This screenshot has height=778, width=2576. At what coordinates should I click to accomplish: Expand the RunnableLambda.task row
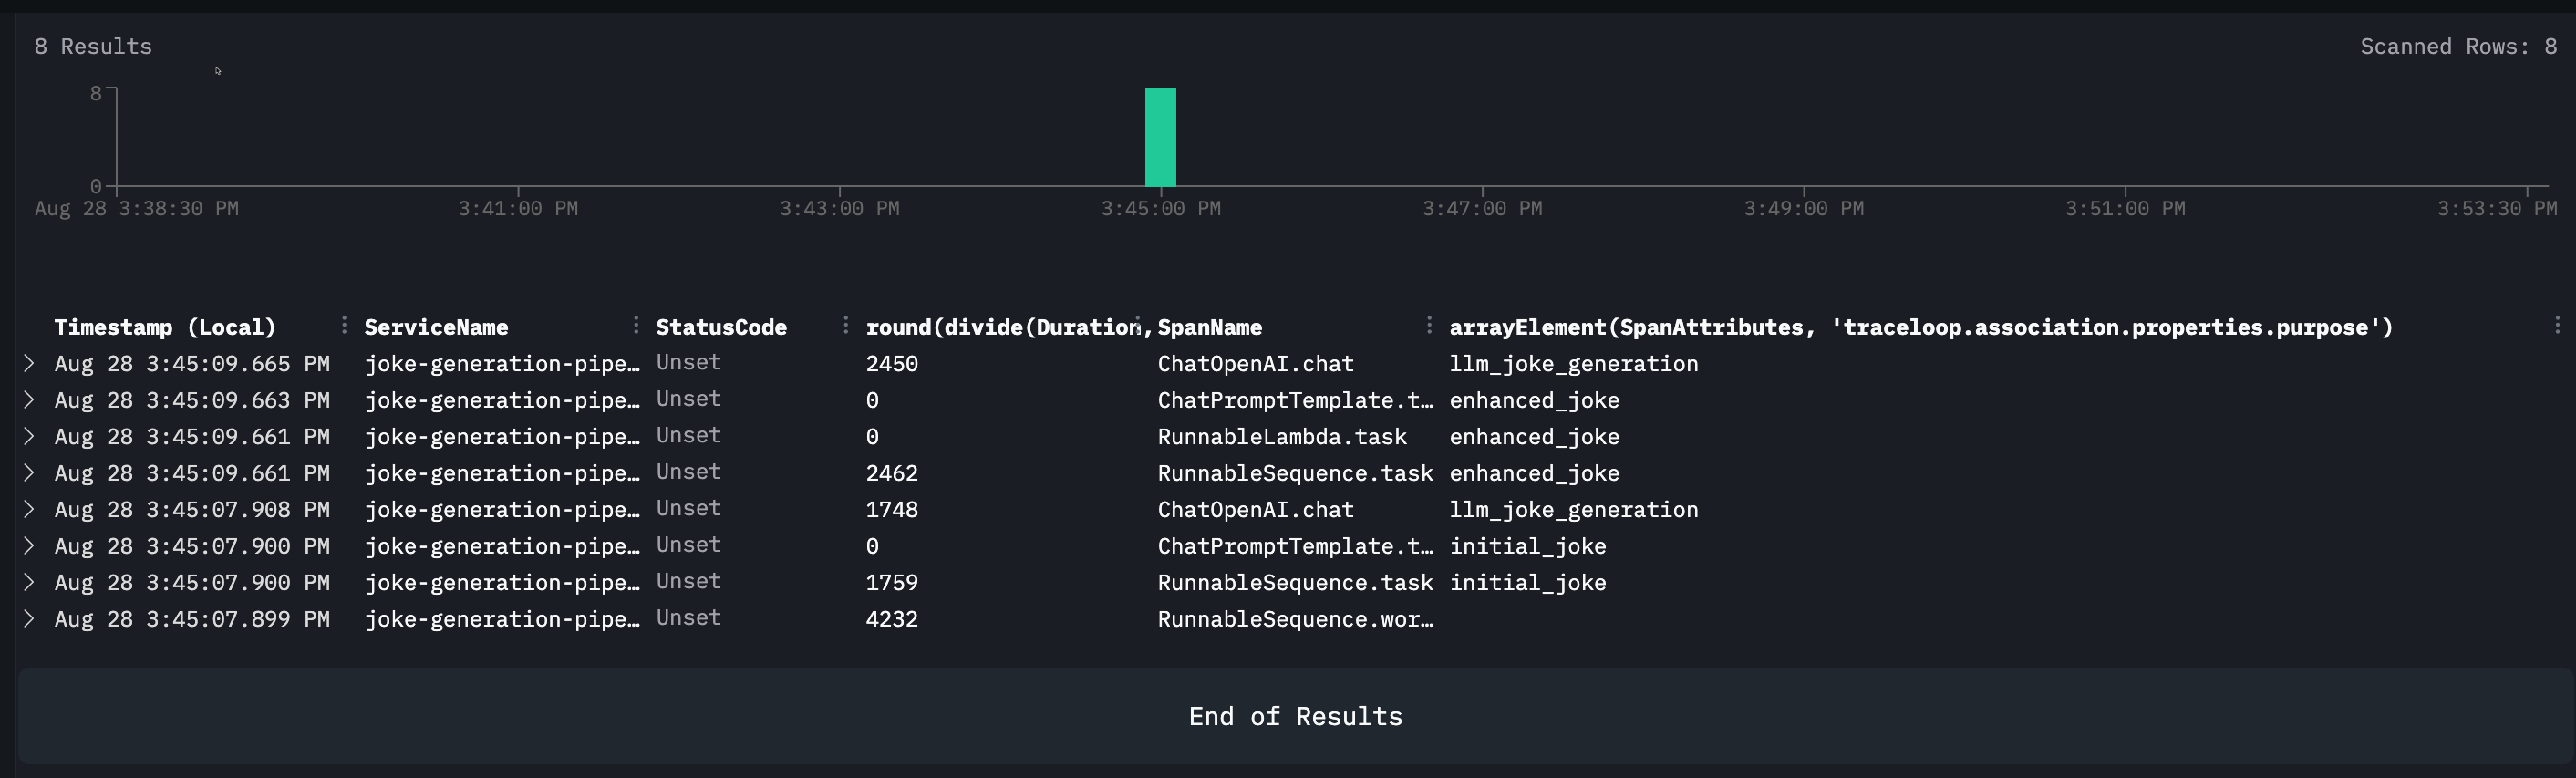pyautogui.click(x=29, y=437)
